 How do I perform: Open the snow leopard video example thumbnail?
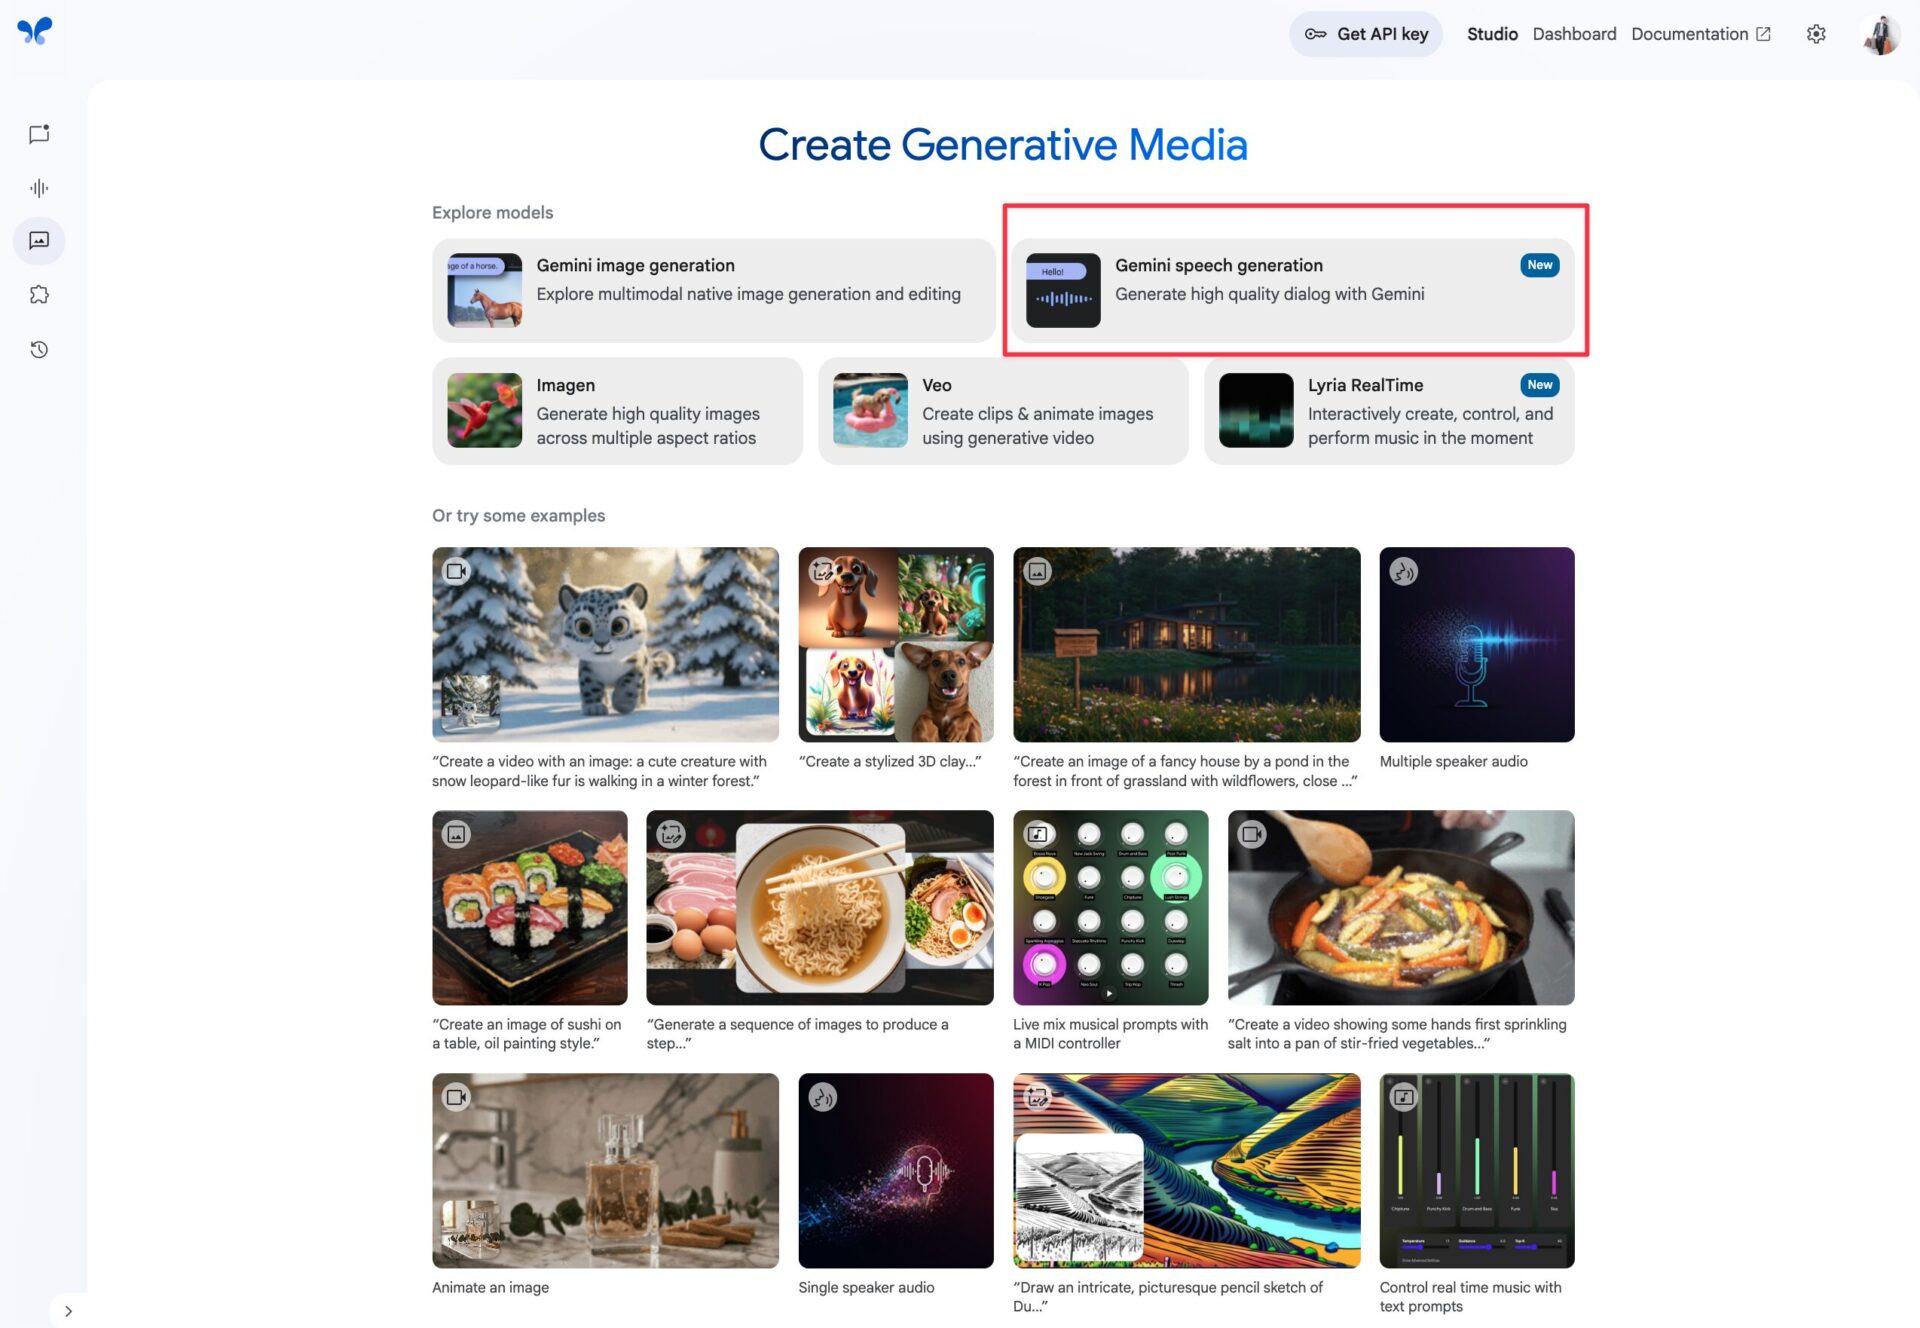point(605,644)
